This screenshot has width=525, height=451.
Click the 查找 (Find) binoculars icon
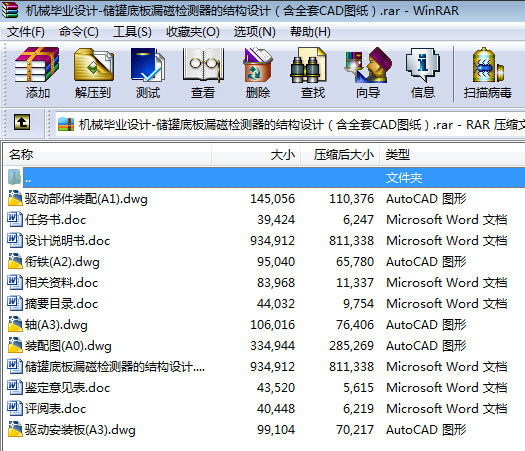tap(308, 65)
